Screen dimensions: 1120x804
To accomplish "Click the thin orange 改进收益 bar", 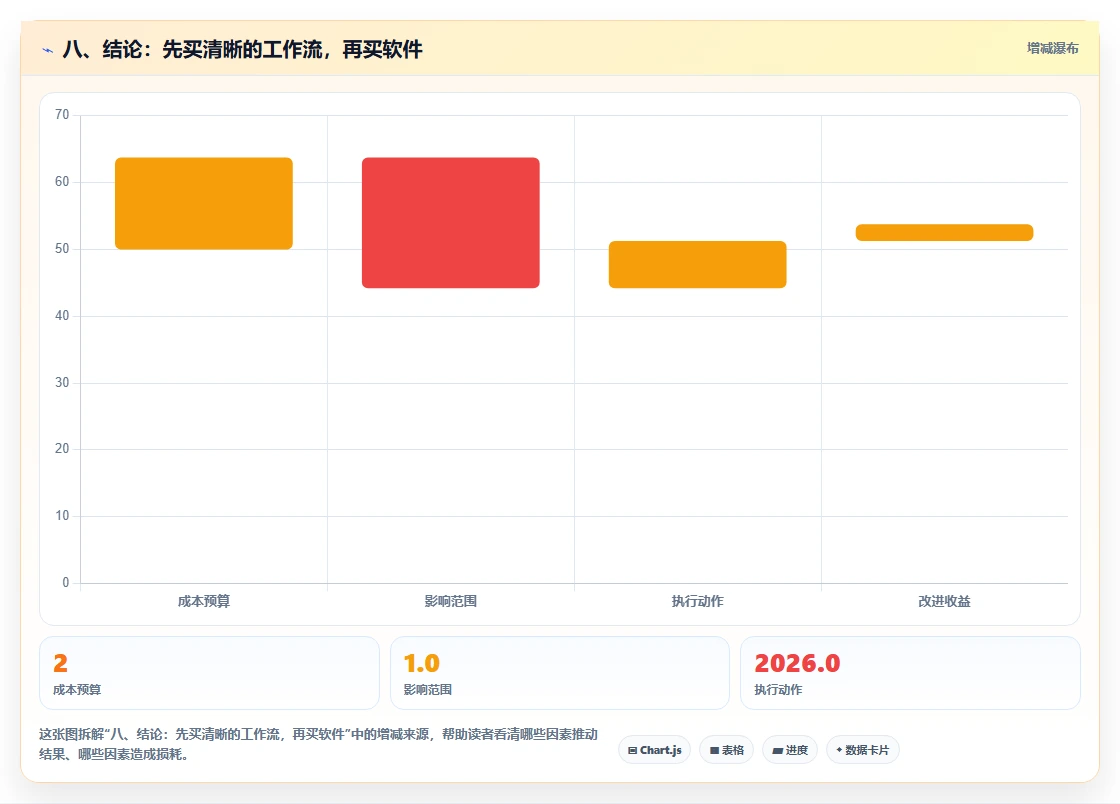I will (944, 232).
